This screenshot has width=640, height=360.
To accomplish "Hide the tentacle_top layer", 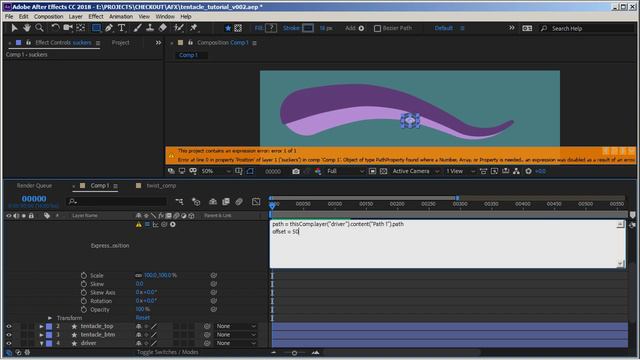I will click(x=9, y=327).
